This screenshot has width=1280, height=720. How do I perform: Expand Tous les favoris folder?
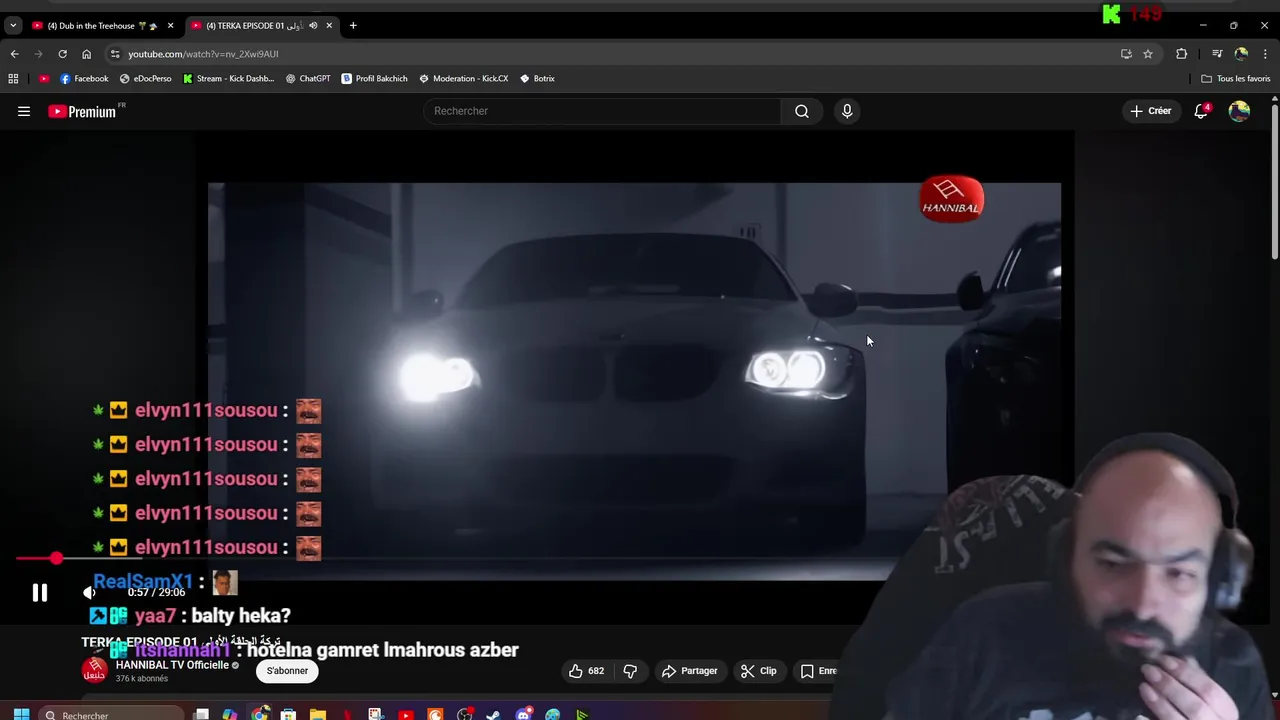(1236, 79)
